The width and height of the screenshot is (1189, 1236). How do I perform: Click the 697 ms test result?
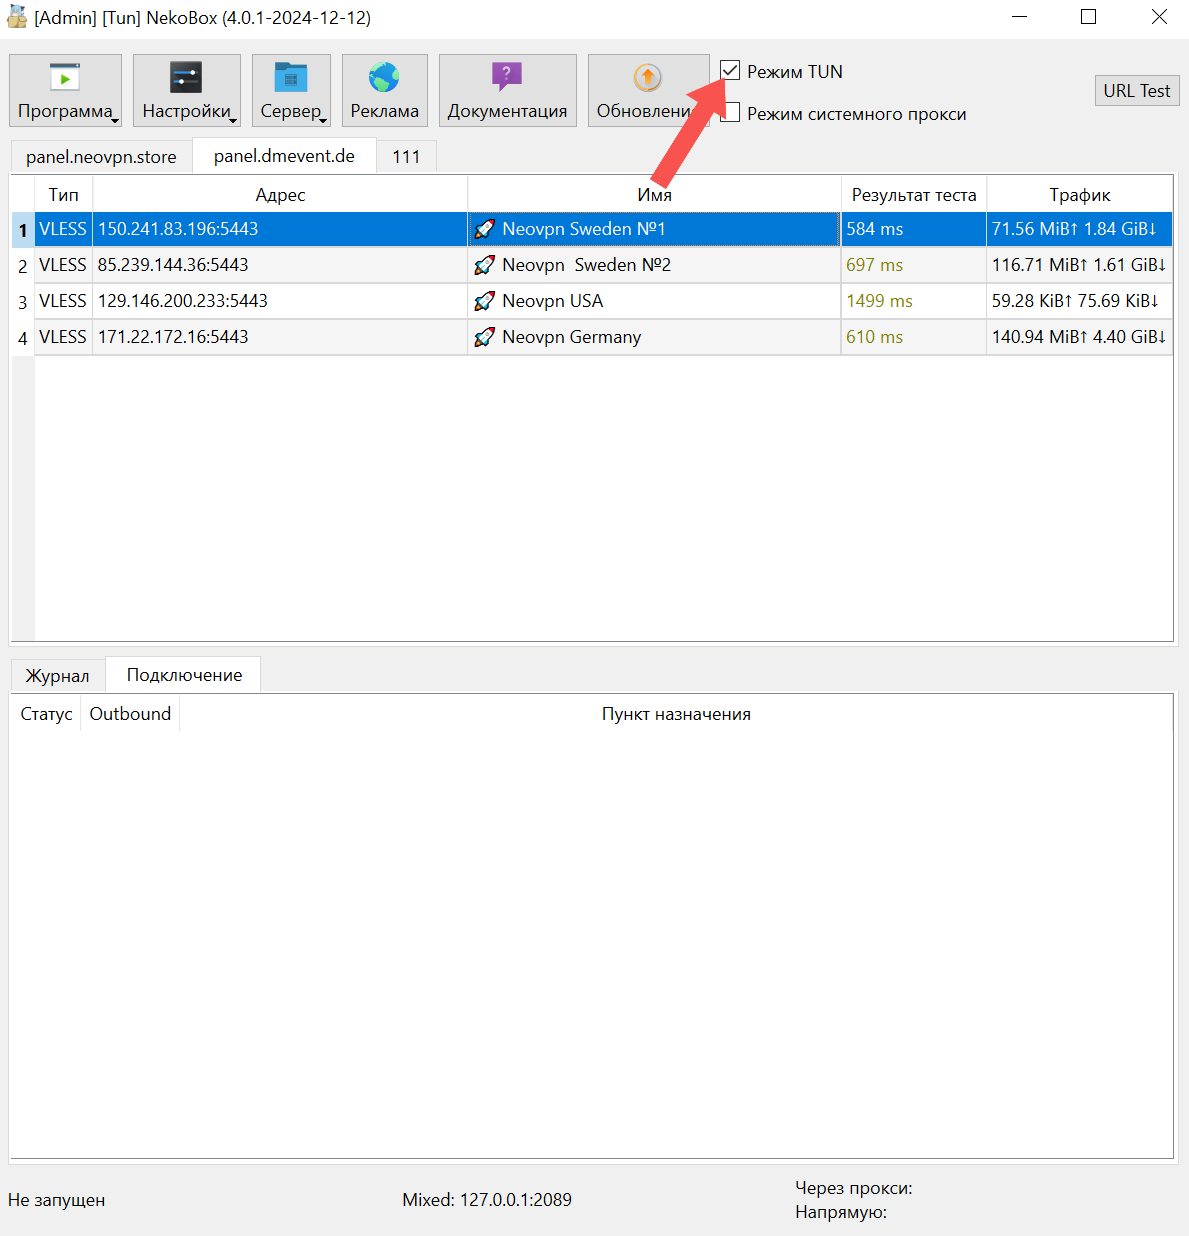[875, 265]
